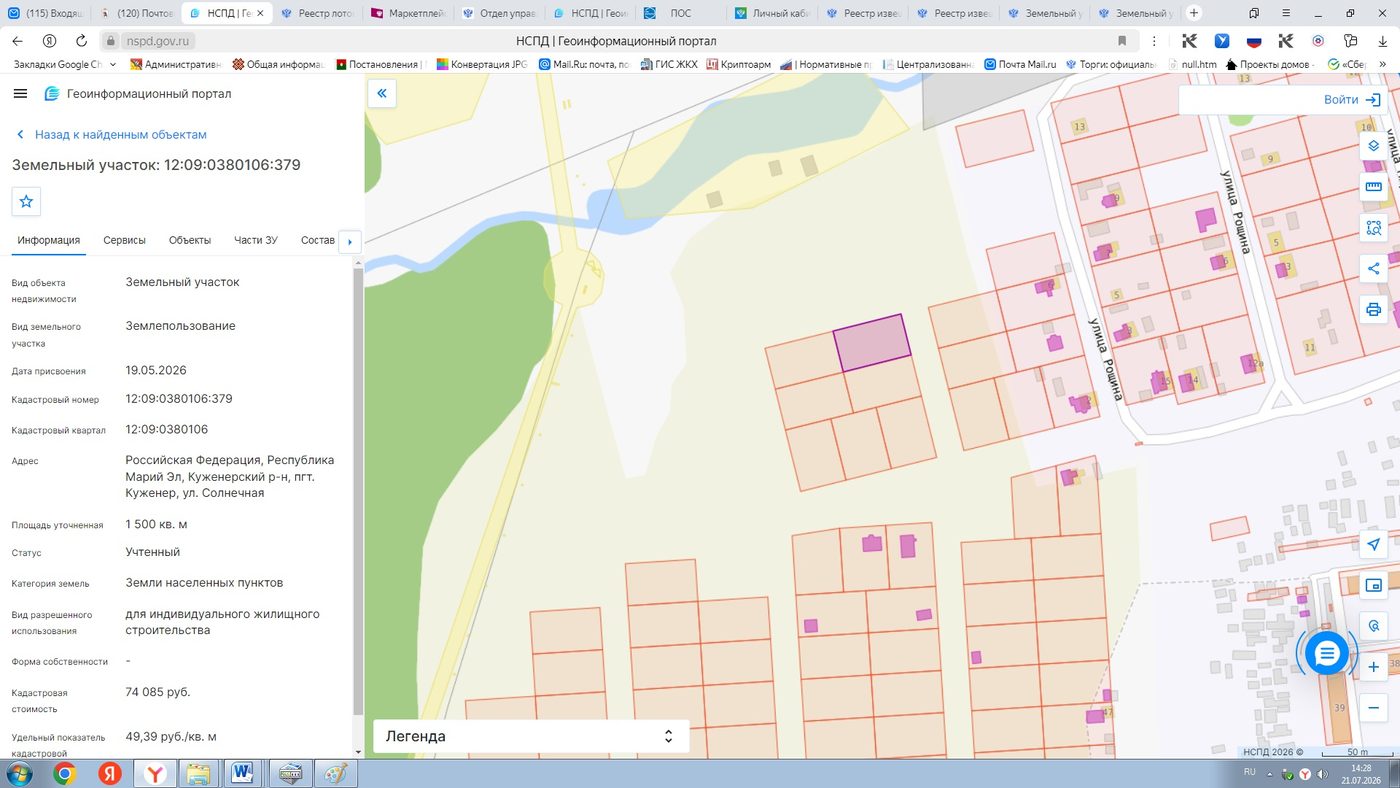1400x788 pixels.
Task: Switch to the Объекты tab
Action: coord(190,240)
